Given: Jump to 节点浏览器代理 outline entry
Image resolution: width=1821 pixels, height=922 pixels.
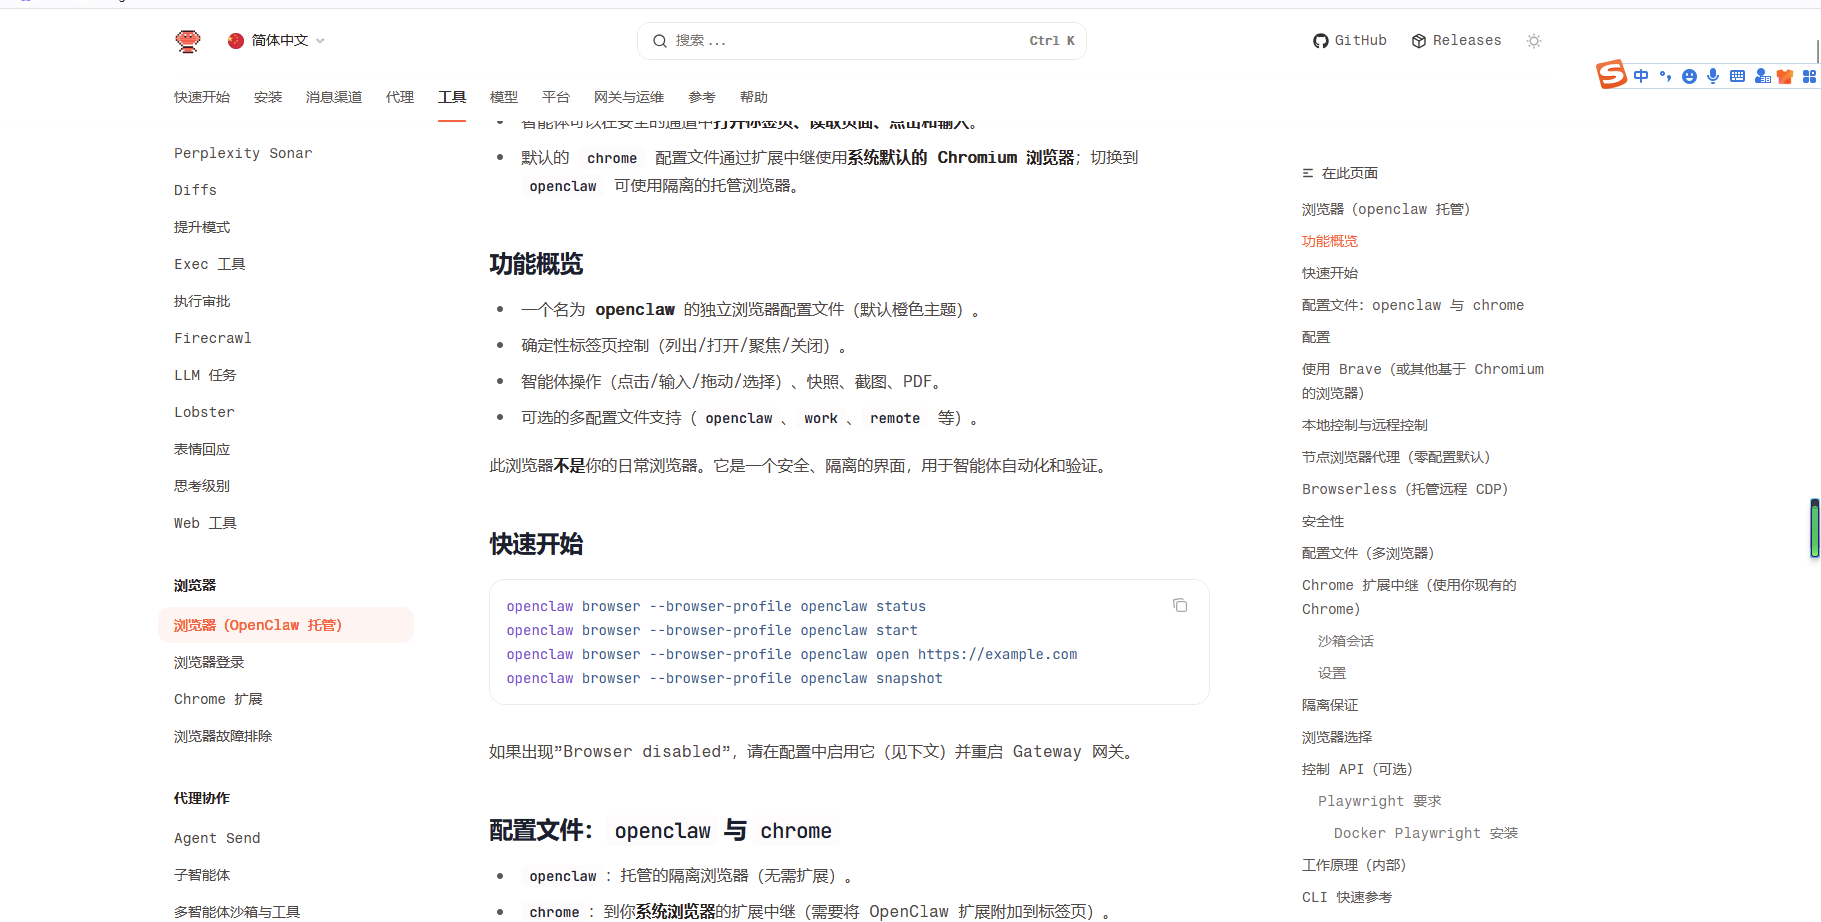Looking at the screenshot, I should click(x=1396, y=457).
